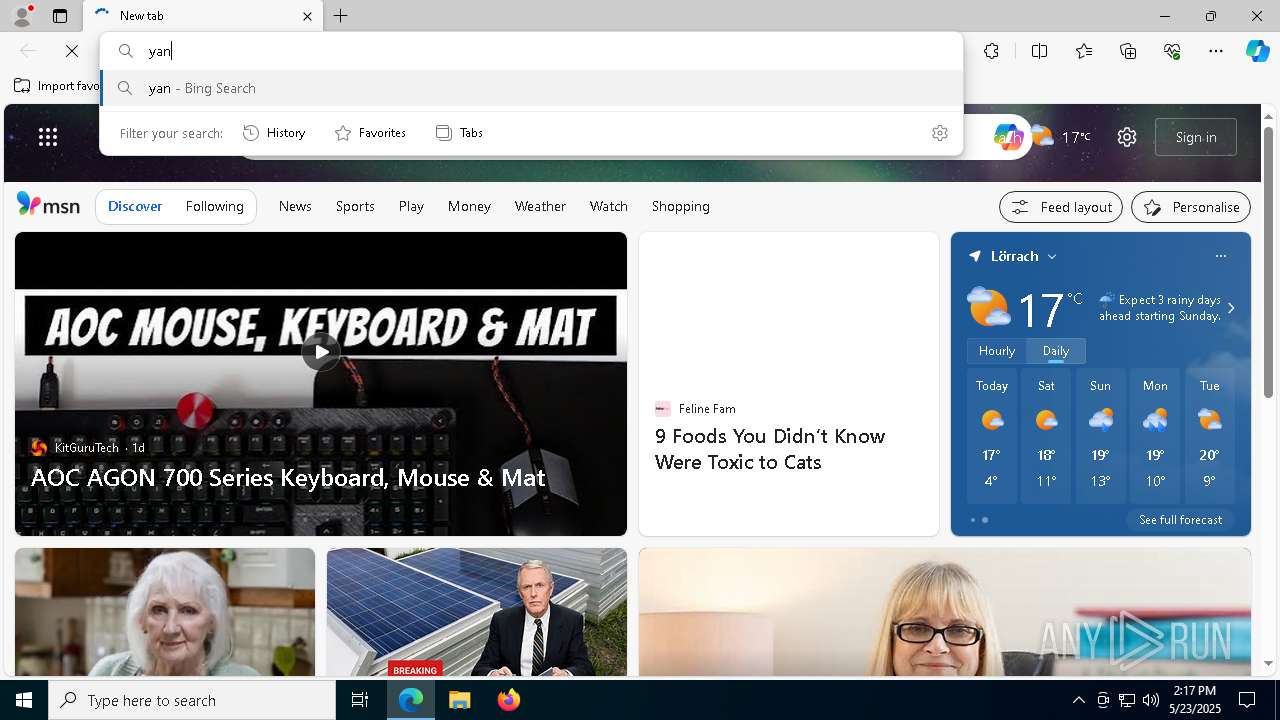Click See full forecast link

(x=1180, y=520)
